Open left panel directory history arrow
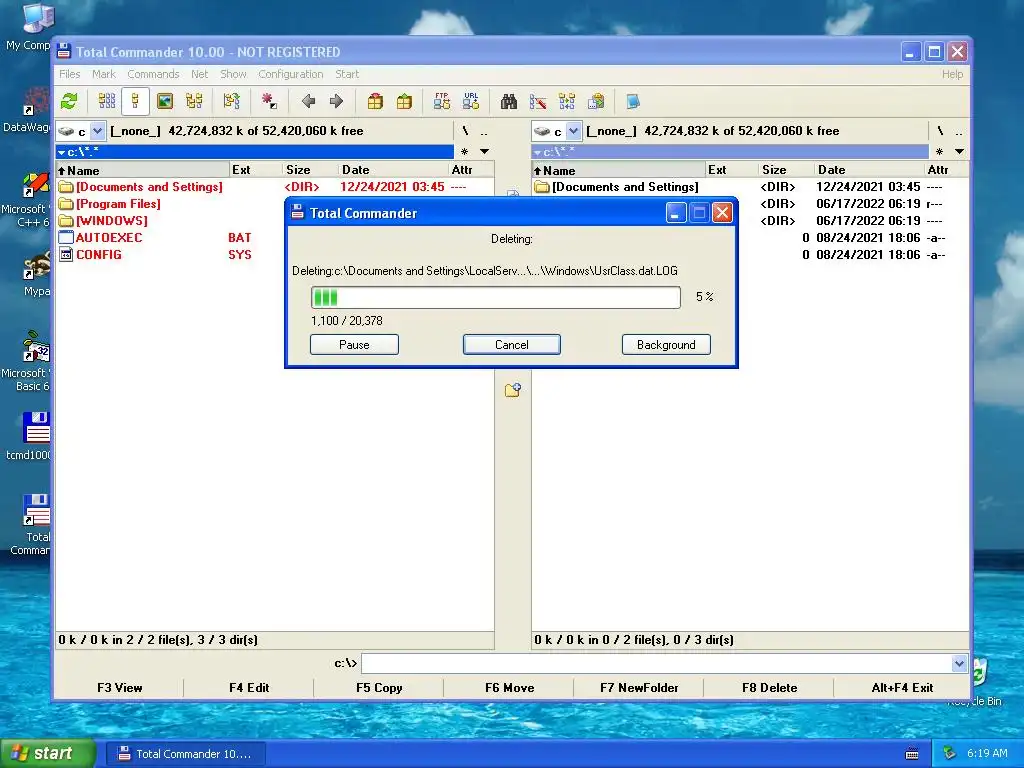The width and height of the screenshot is (1024, 768). click(x=485, y=152)
